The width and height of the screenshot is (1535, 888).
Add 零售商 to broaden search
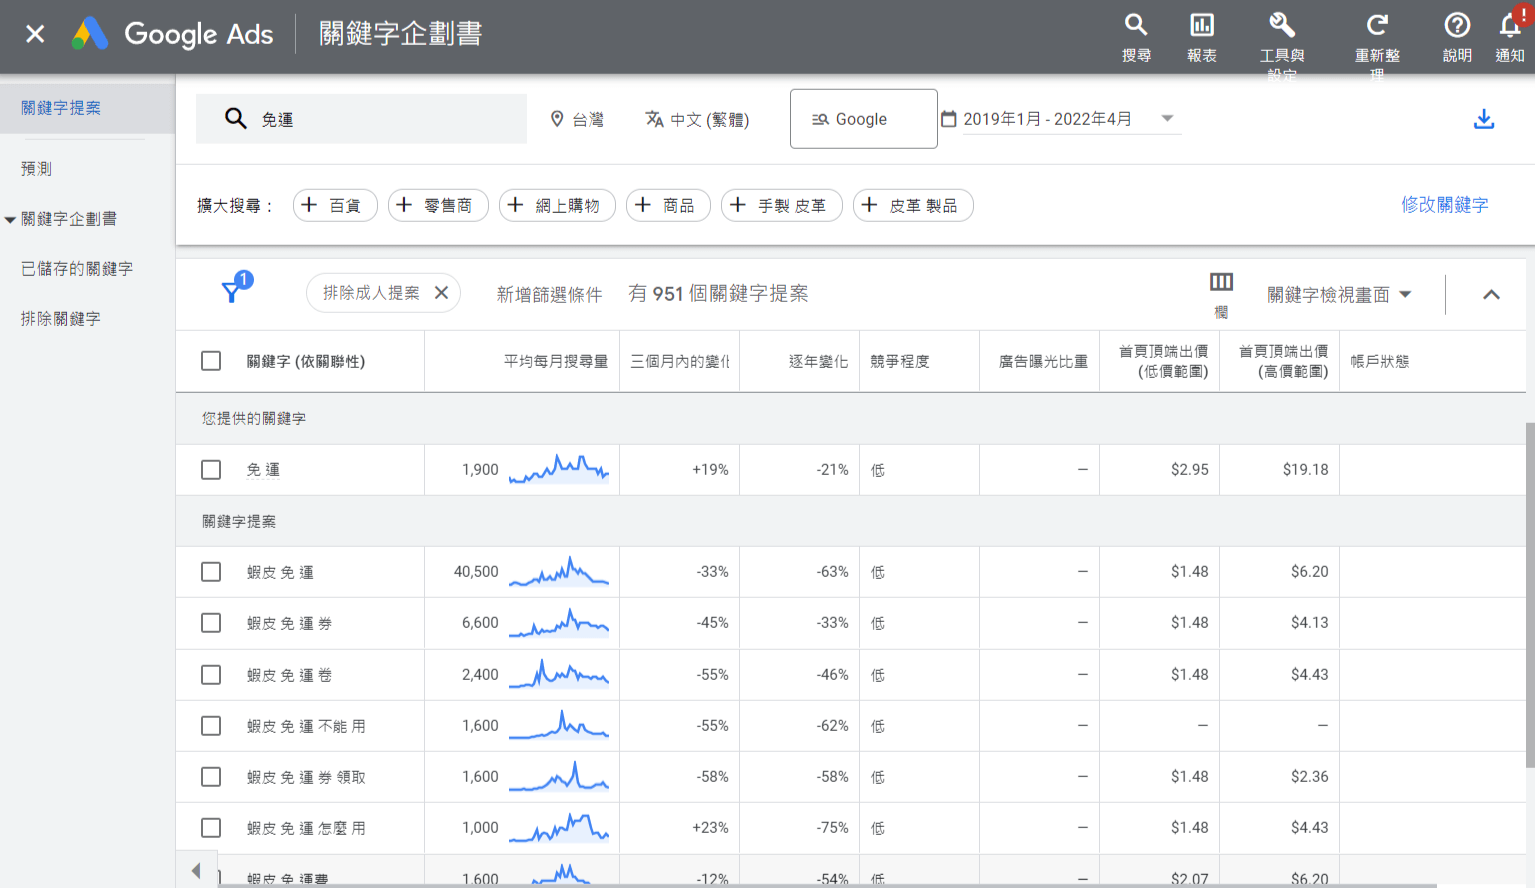click(x=438, y=205)
